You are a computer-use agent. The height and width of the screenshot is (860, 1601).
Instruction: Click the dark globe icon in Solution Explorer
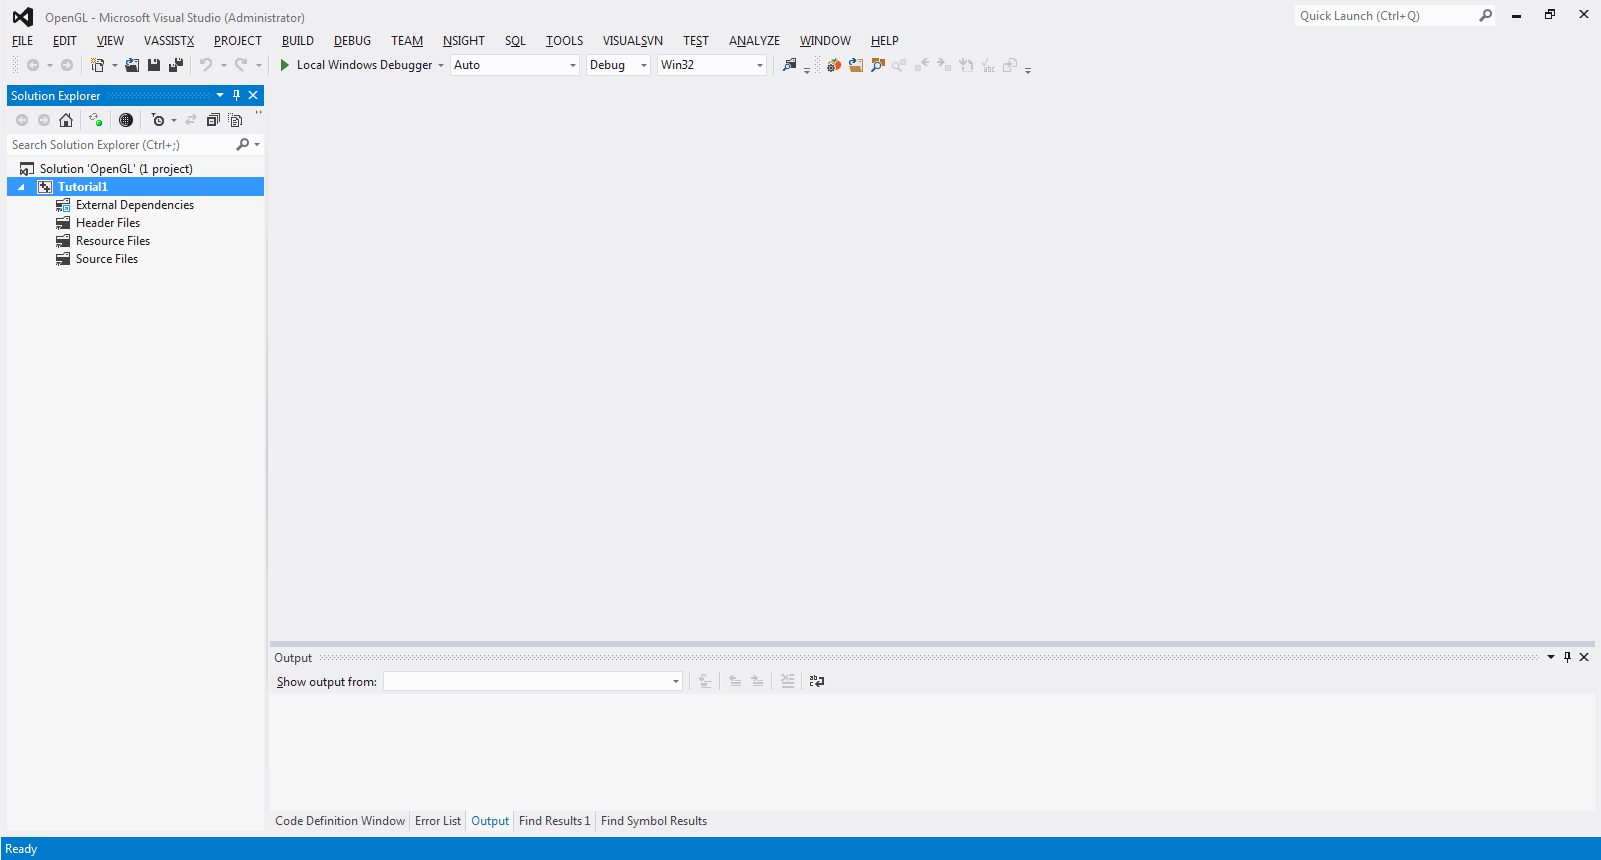[x=126, y=120]
